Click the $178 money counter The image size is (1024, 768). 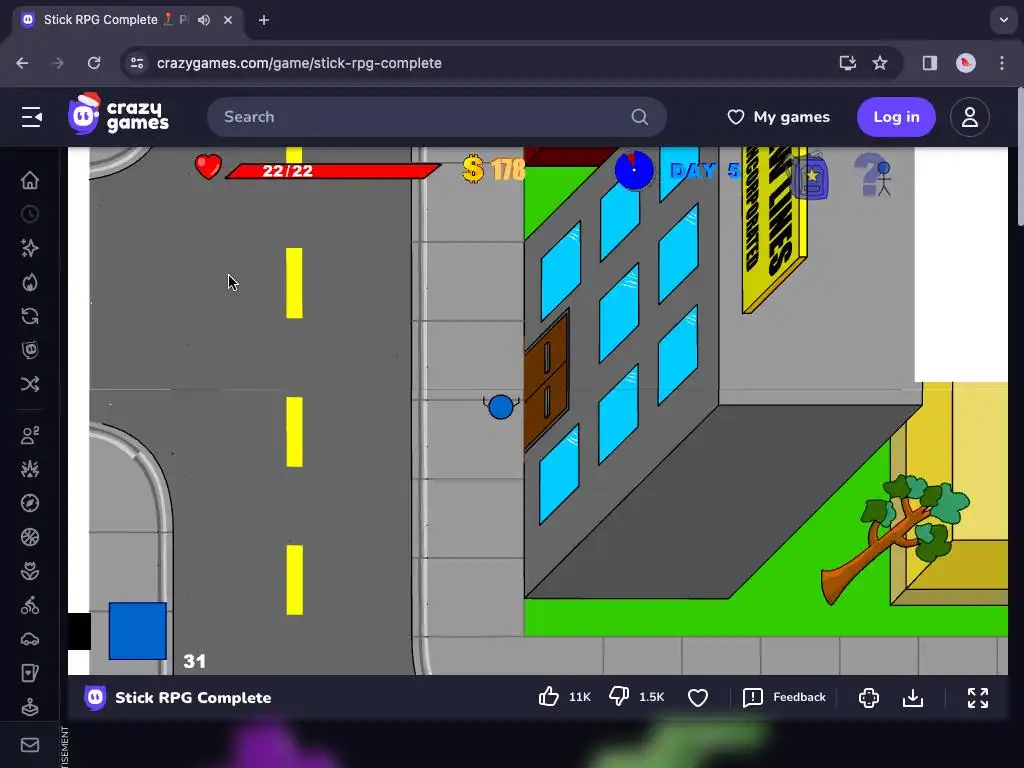pos(494,170)
